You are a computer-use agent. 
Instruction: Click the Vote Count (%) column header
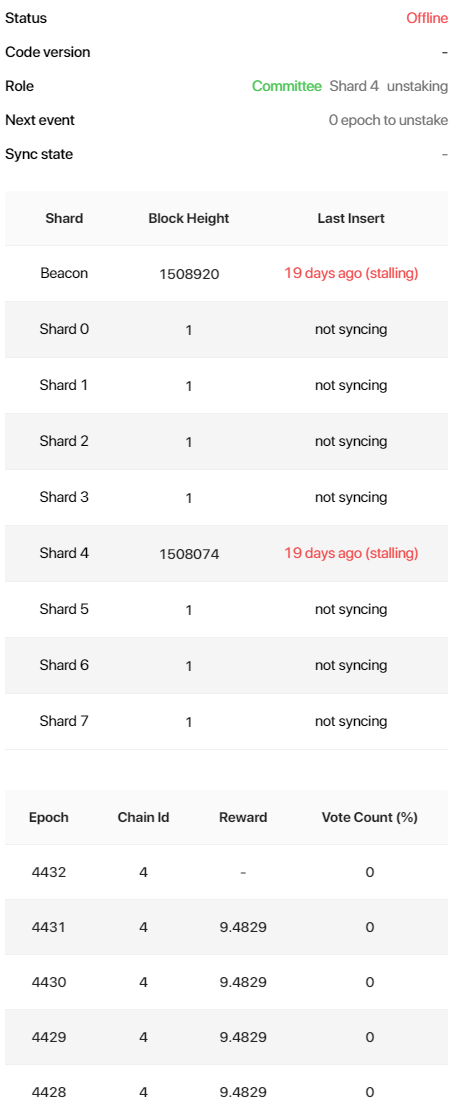[370, 817]
